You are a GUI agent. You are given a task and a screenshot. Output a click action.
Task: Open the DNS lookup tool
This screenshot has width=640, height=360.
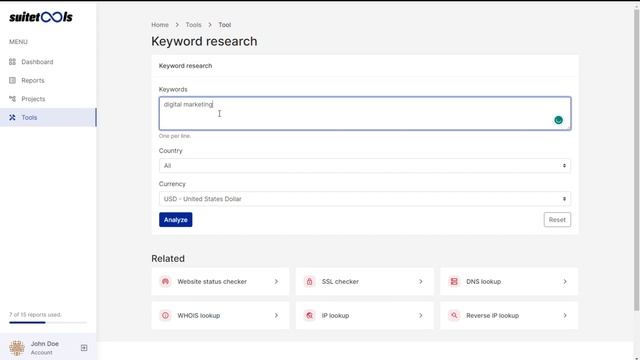[509, 282]
